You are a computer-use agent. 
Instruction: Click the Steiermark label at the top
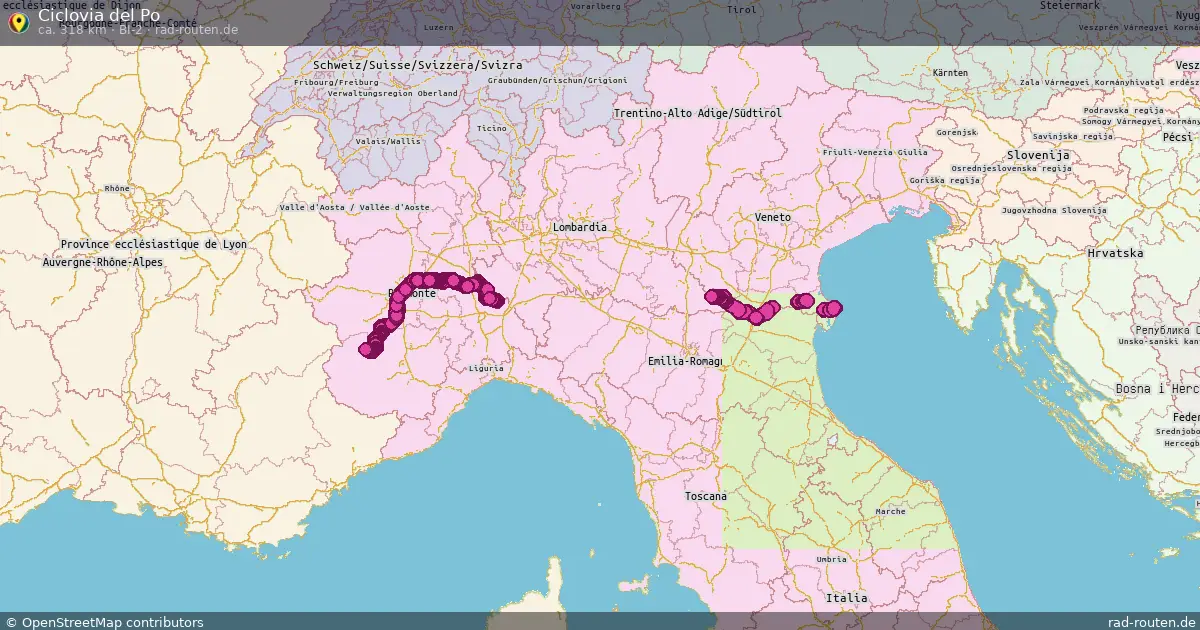pyautogui.click(x=1070, y=5)
